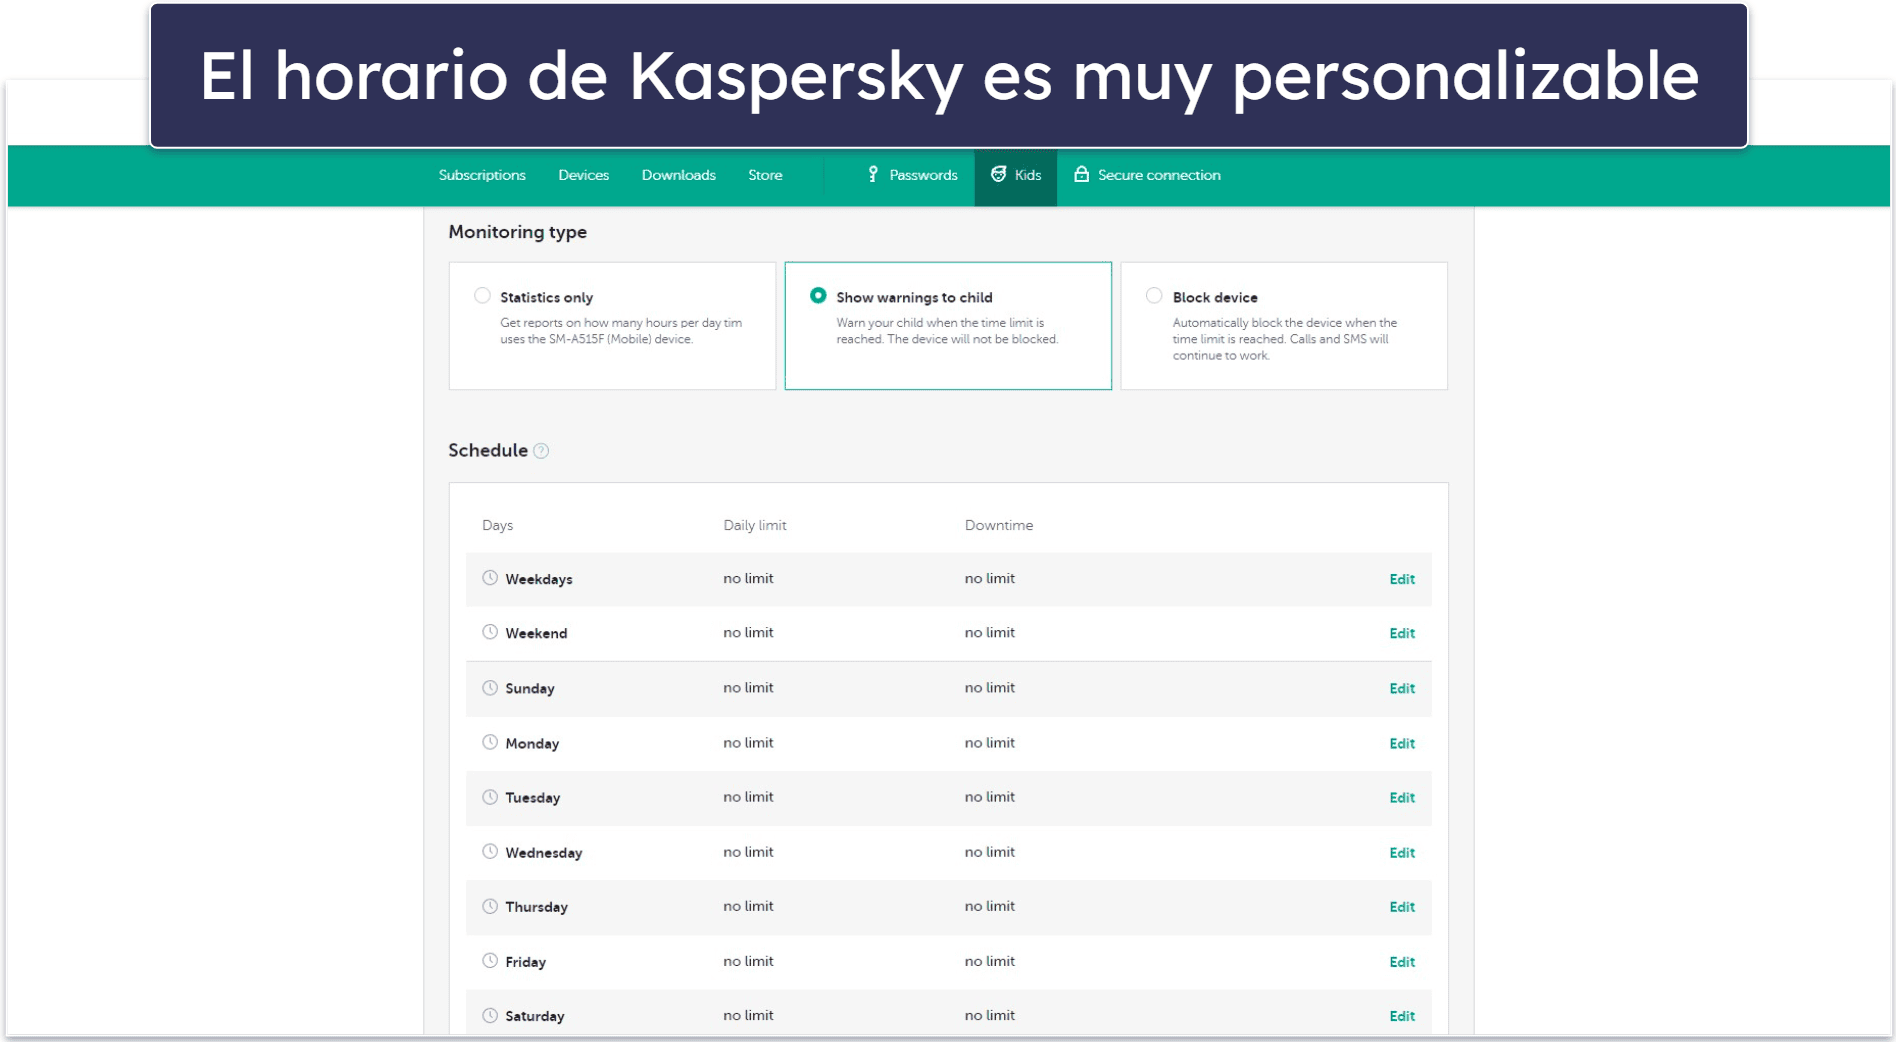Screen dimensions: 1896x1042
Task: Click the clock icon beside Monday
Action: tap(490, 742)
